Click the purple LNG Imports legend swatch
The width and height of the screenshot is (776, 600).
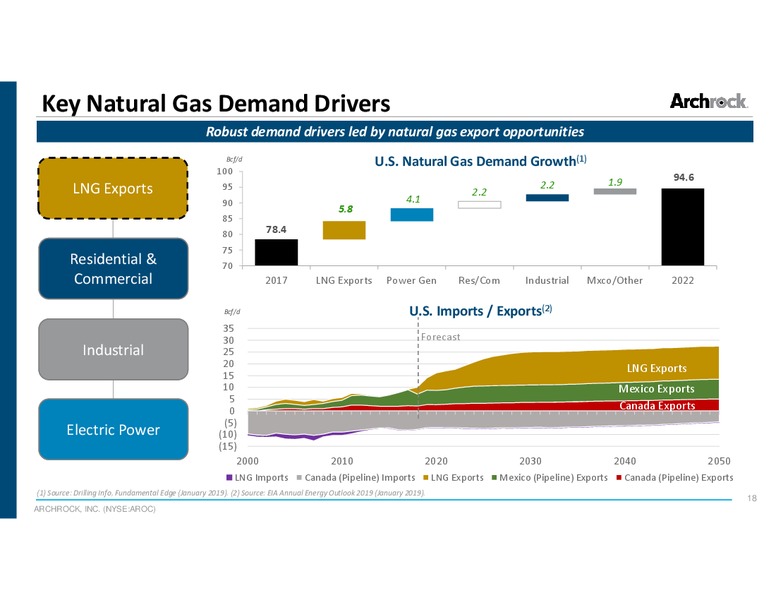229,477
